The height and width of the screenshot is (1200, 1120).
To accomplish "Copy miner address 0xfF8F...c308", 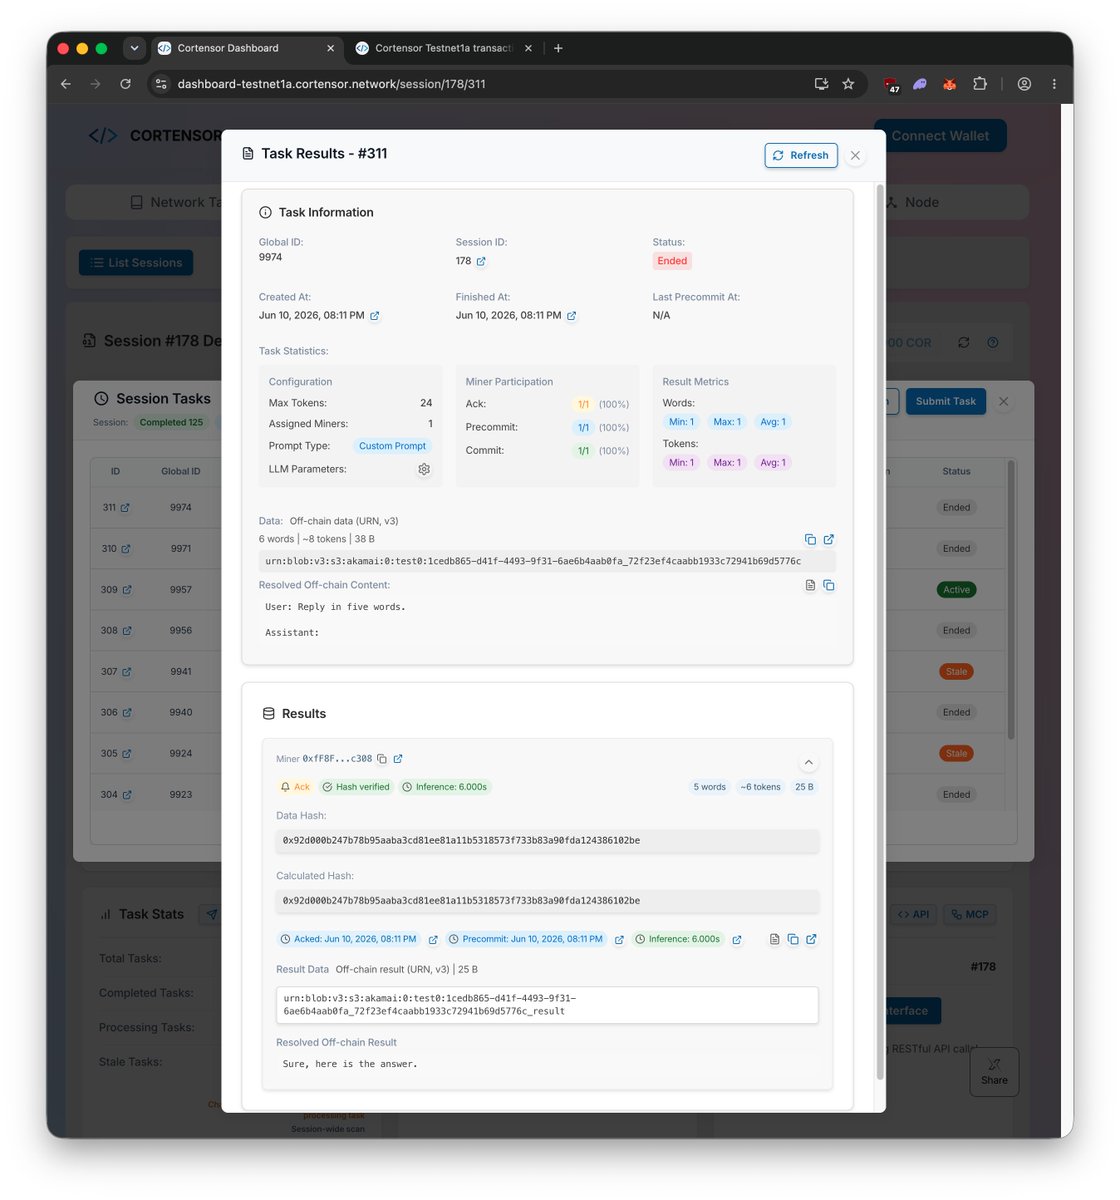I will pos(382,759).
